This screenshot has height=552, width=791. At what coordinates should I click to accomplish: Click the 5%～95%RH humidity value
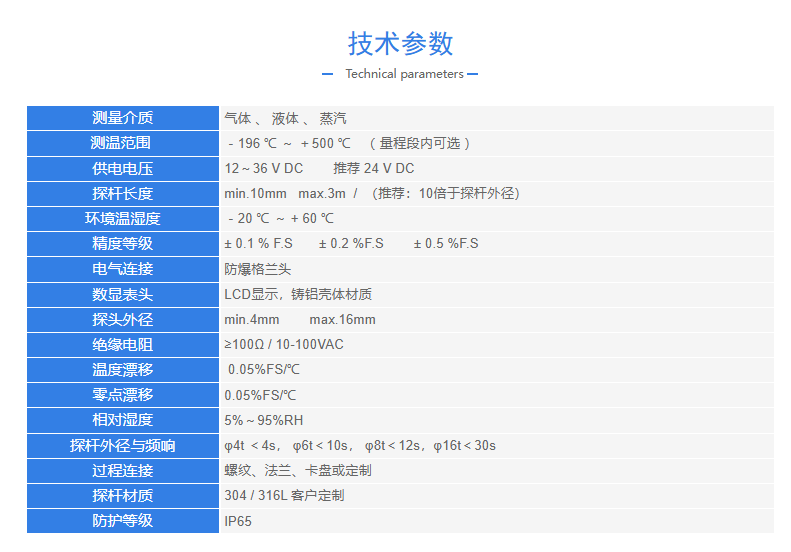click(x=264, y=420)
